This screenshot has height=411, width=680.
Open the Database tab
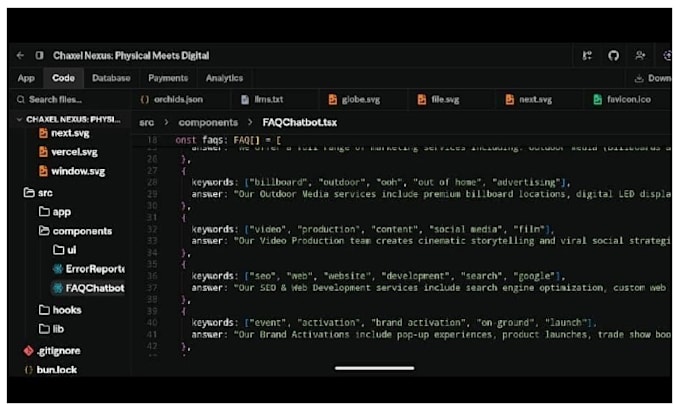[111, 78]
